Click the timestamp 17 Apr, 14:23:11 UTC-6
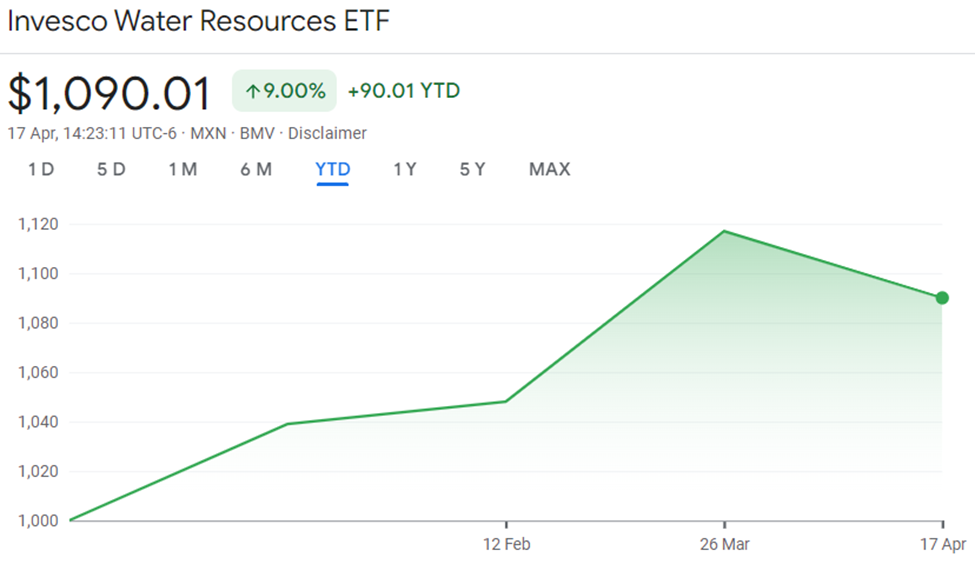 tap(92, 133)
